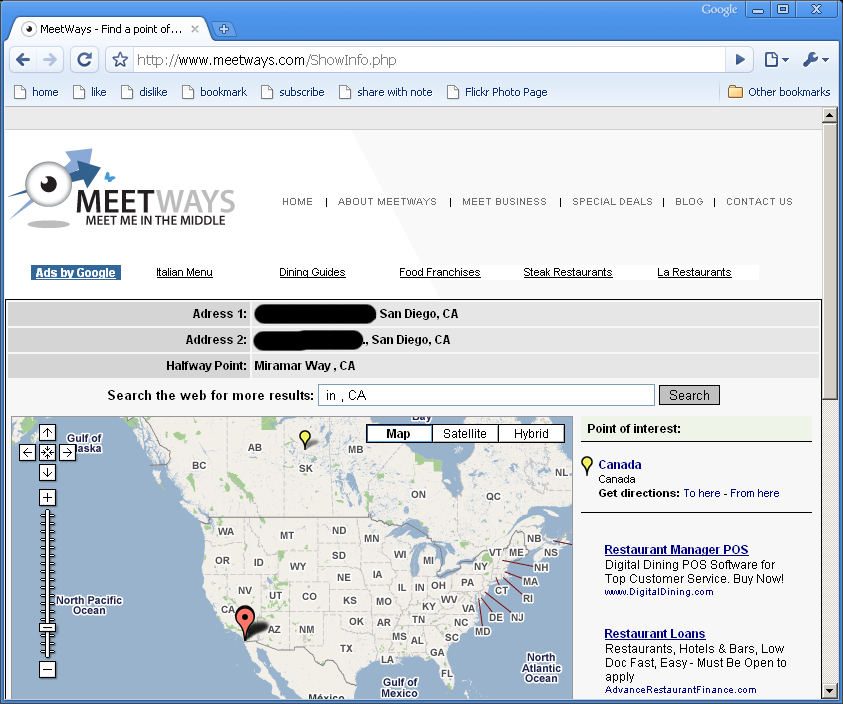
Task: Open the page control menu icon
Action: [x=776, y=60]
